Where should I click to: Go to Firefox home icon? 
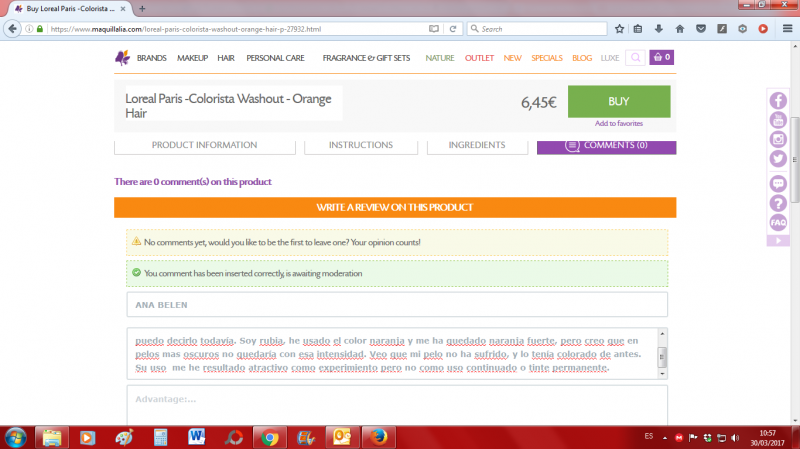680,29
